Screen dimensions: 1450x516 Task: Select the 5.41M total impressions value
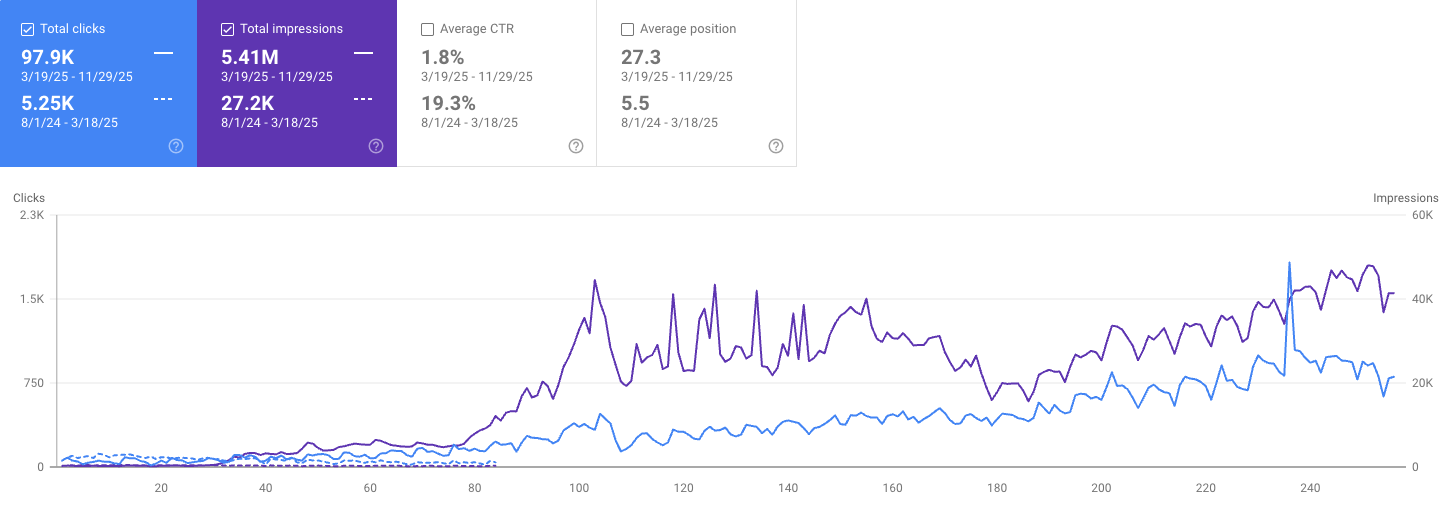pyautogui.click(x=250, y=57)
